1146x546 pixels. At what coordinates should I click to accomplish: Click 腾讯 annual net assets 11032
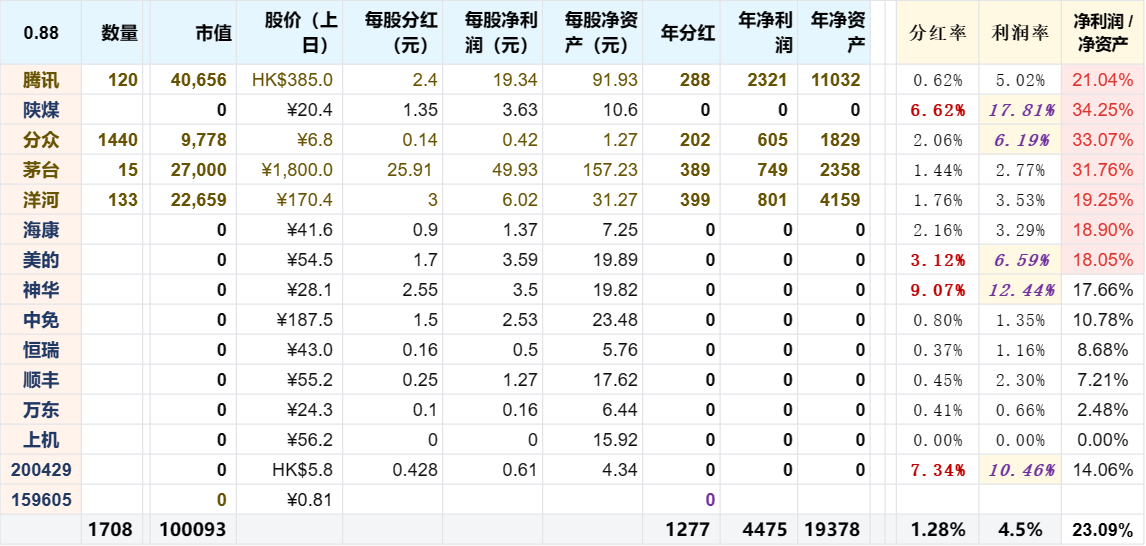coord(836,80)
